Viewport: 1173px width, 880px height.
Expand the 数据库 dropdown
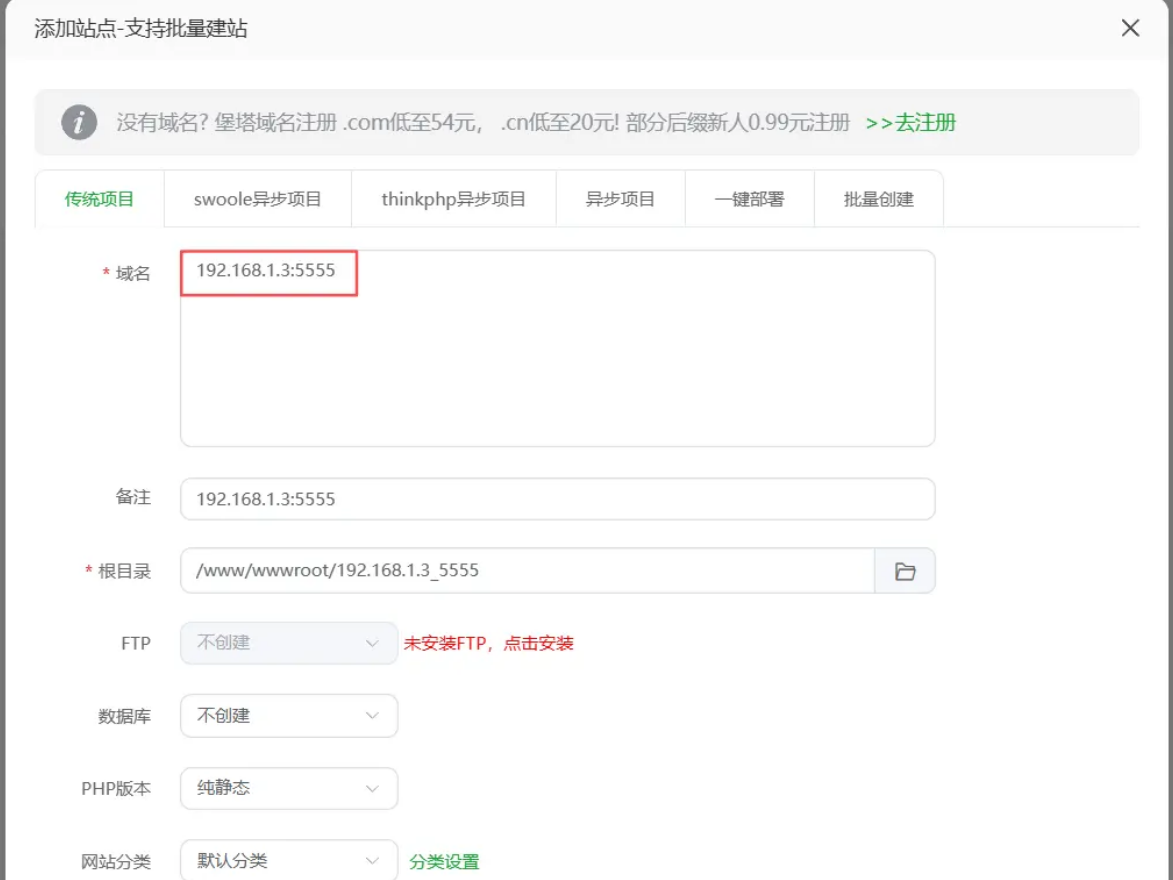(288, 716)
